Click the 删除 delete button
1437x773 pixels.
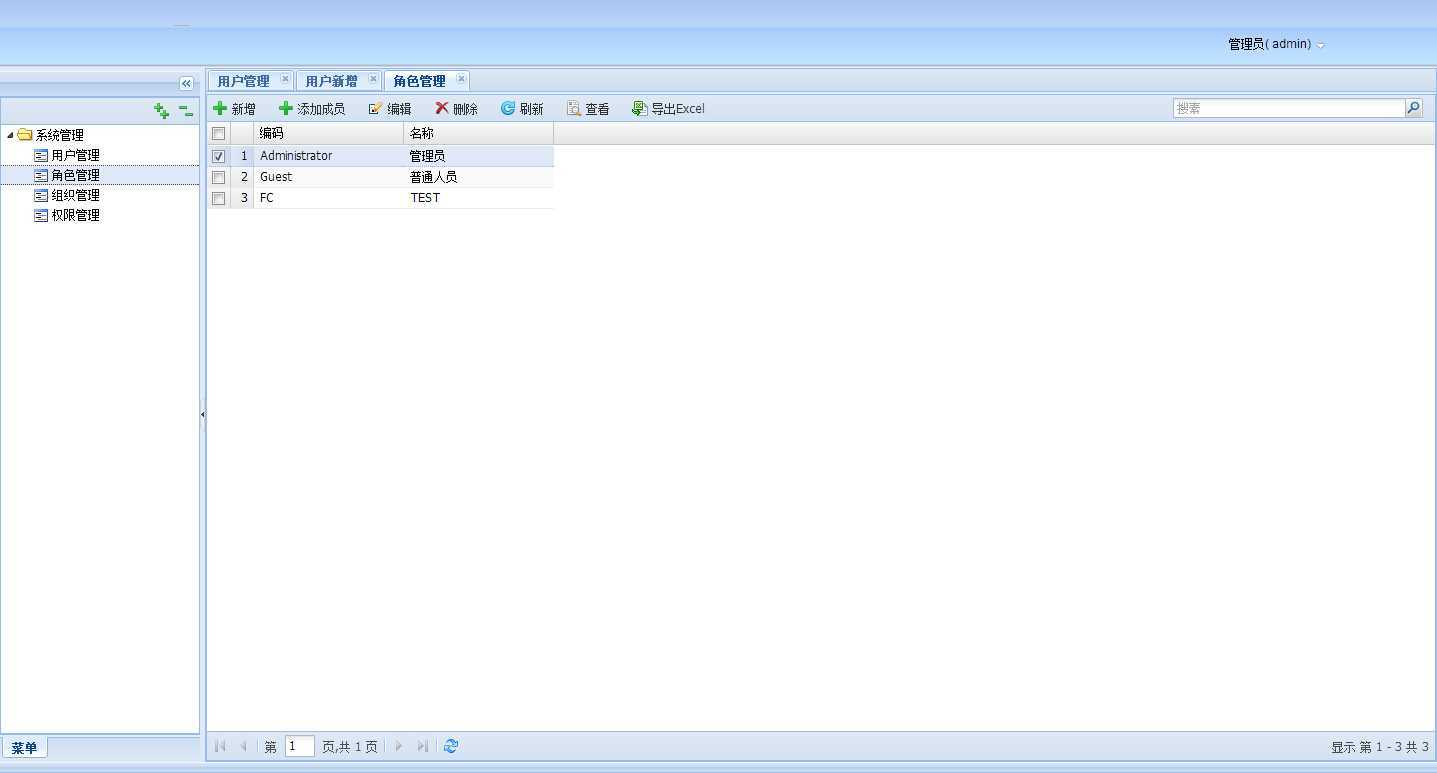(456, 108)
